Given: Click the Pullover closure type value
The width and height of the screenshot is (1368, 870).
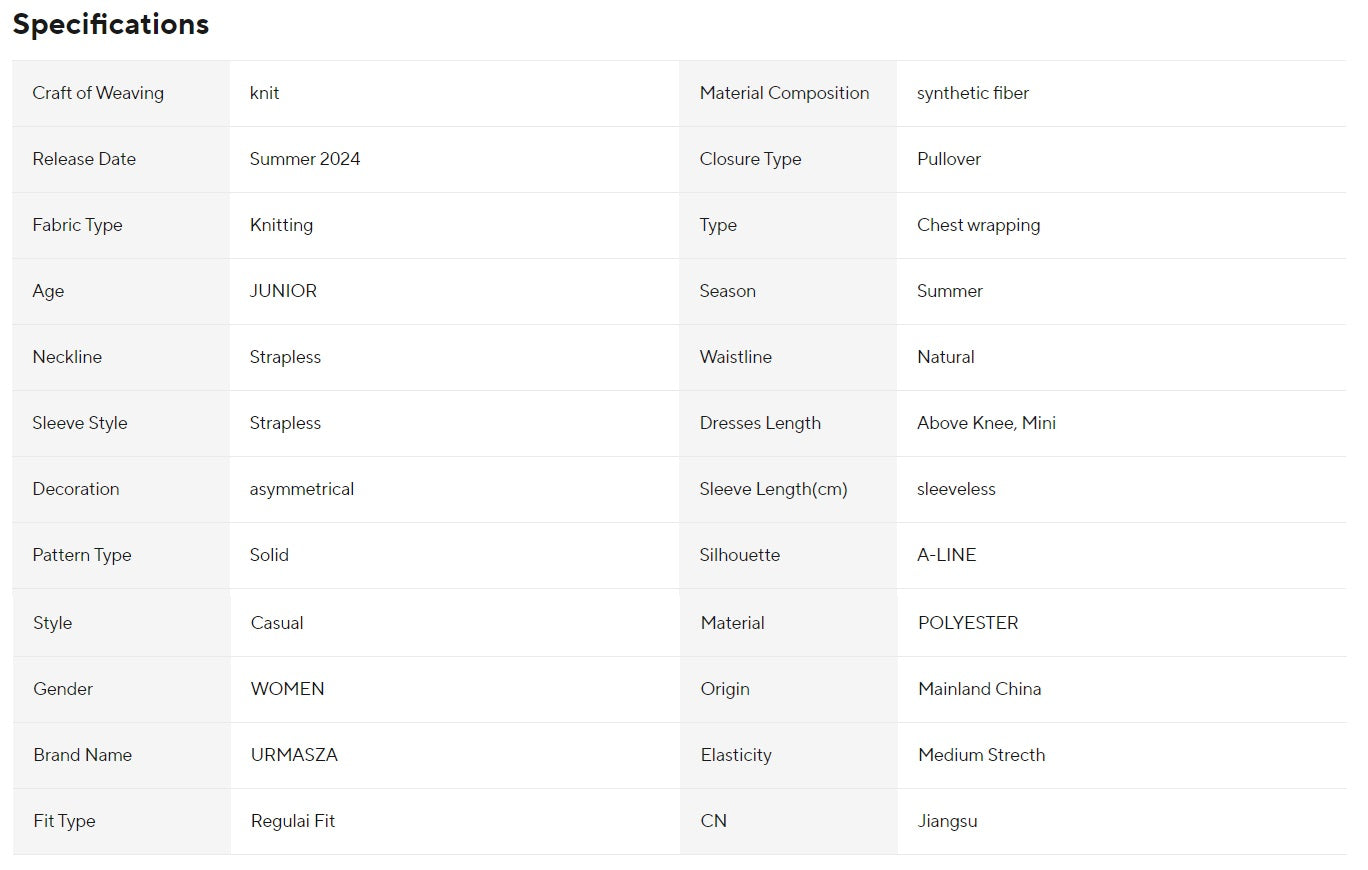Looking at the screenshot, I should click(948, 159).
